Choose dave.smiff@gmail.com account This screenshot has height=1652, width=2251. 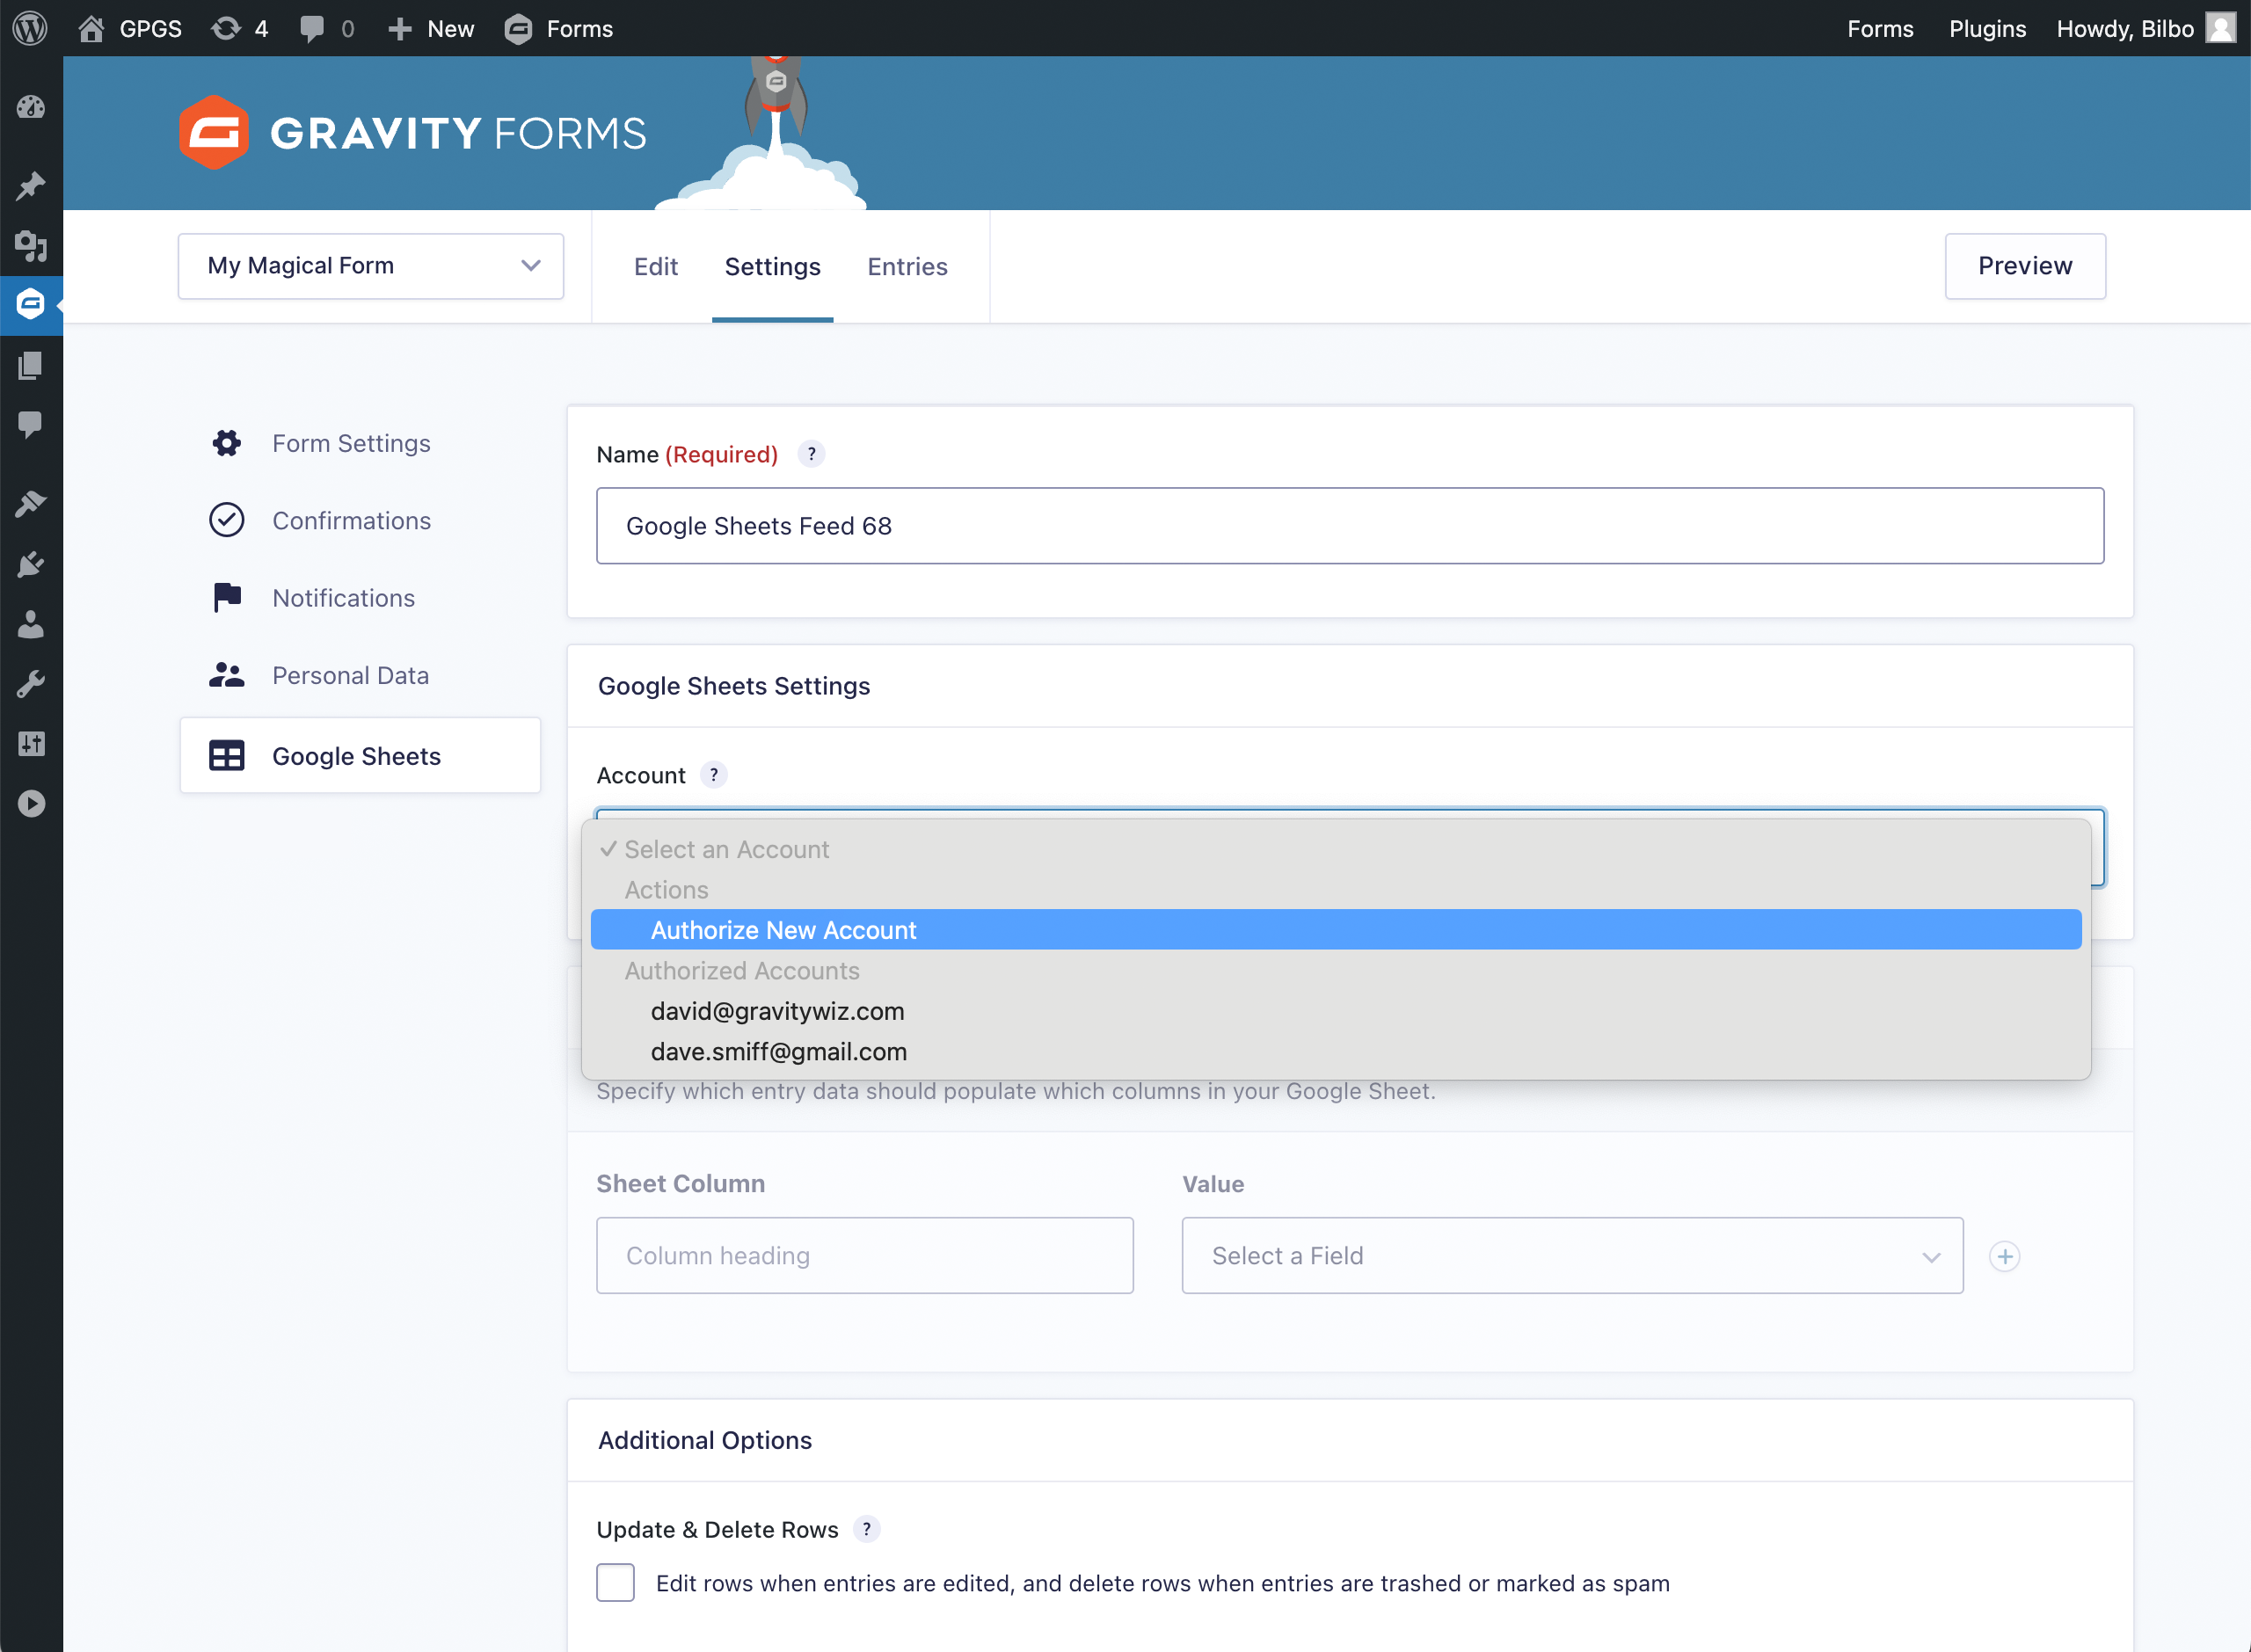[x=1336, y=1052]
